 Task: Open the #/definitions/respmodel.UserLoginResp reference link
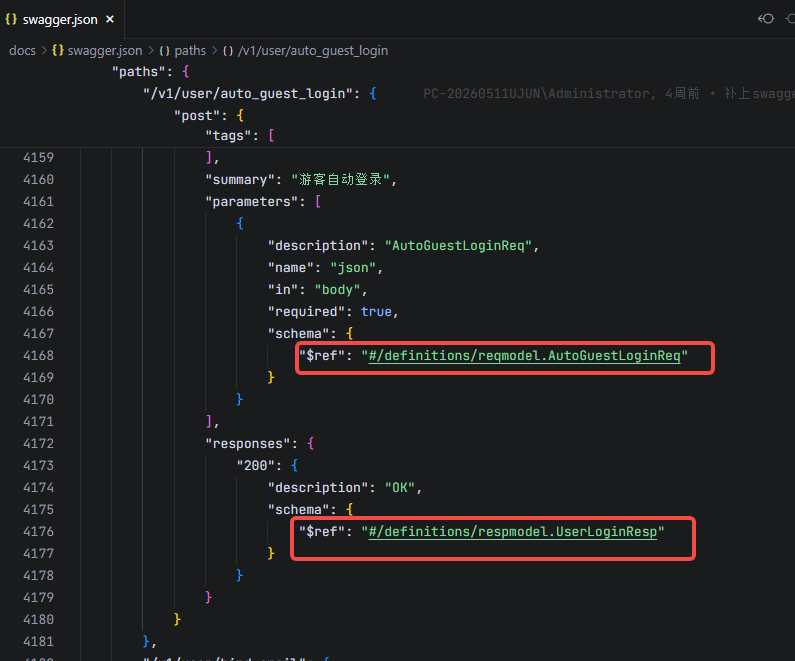pyautogui.click(x=513, y=532)
